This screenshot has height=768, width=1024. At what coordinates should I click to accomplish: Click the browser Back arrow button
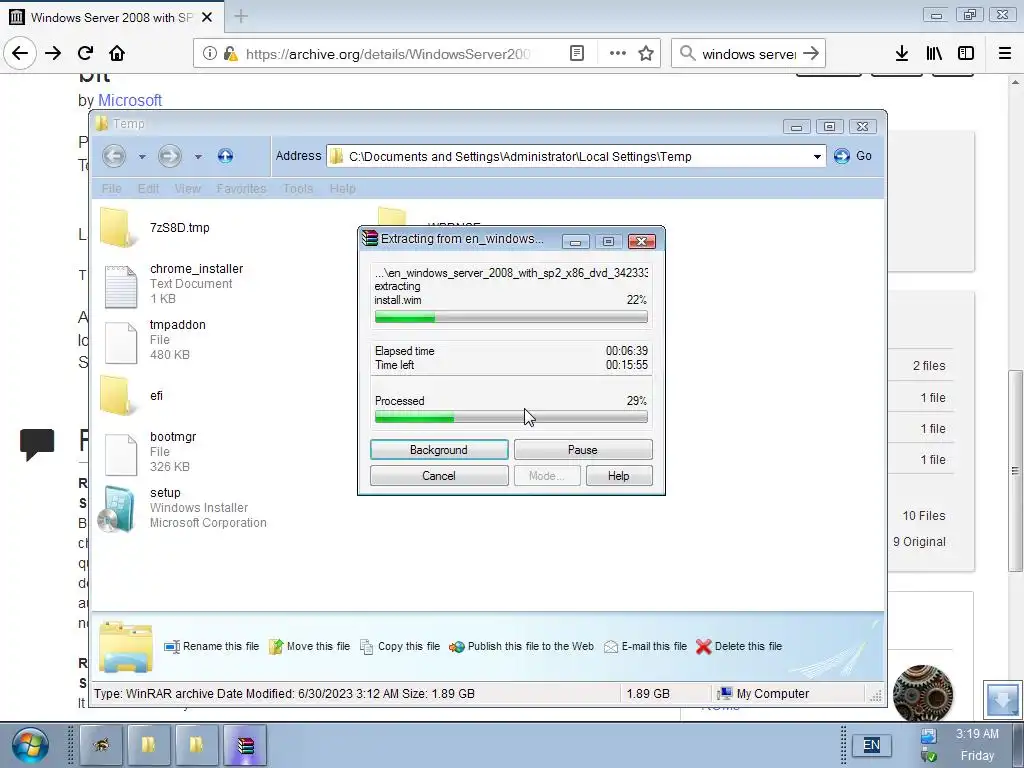[20, 54]
